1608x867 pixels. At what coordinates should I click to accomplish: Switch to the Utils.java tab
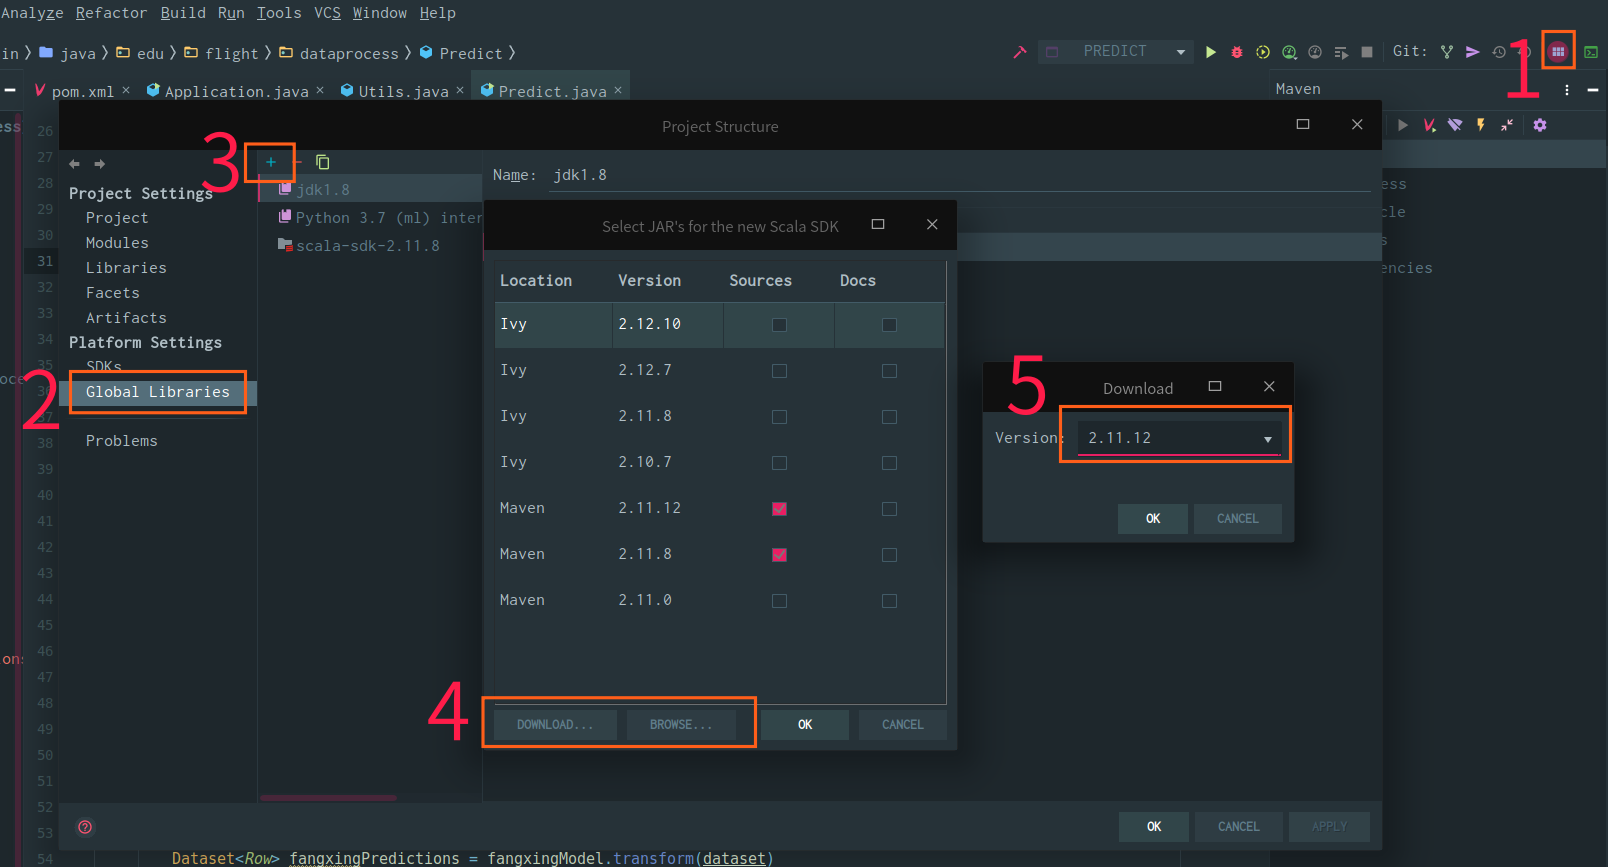coord(403,91)
